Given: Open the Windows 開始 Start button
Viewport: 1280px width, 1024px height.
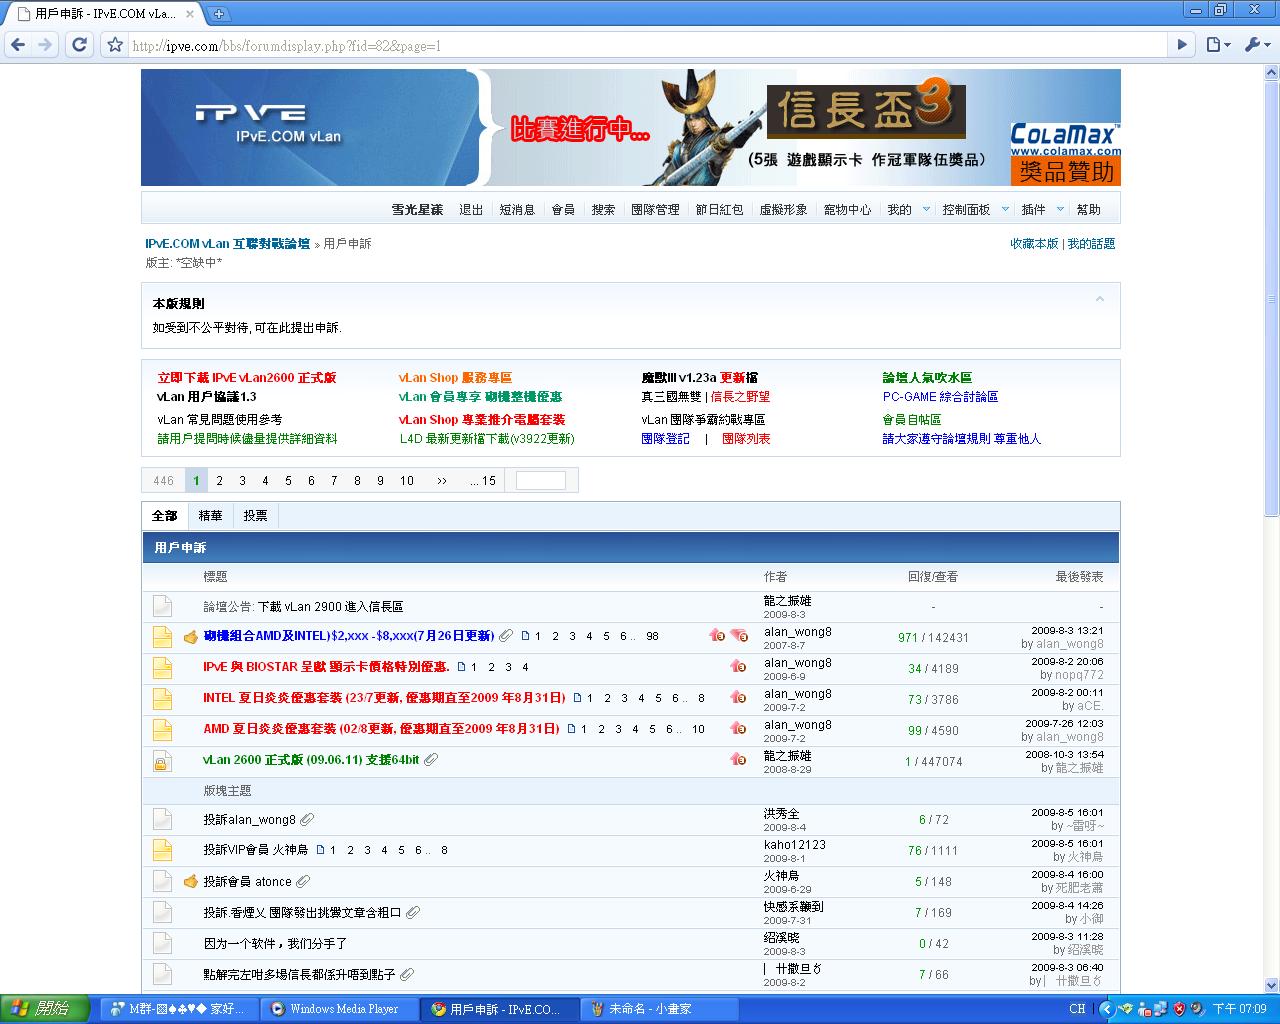Looking at the screenshot, I should click(x=44, y=1009).
